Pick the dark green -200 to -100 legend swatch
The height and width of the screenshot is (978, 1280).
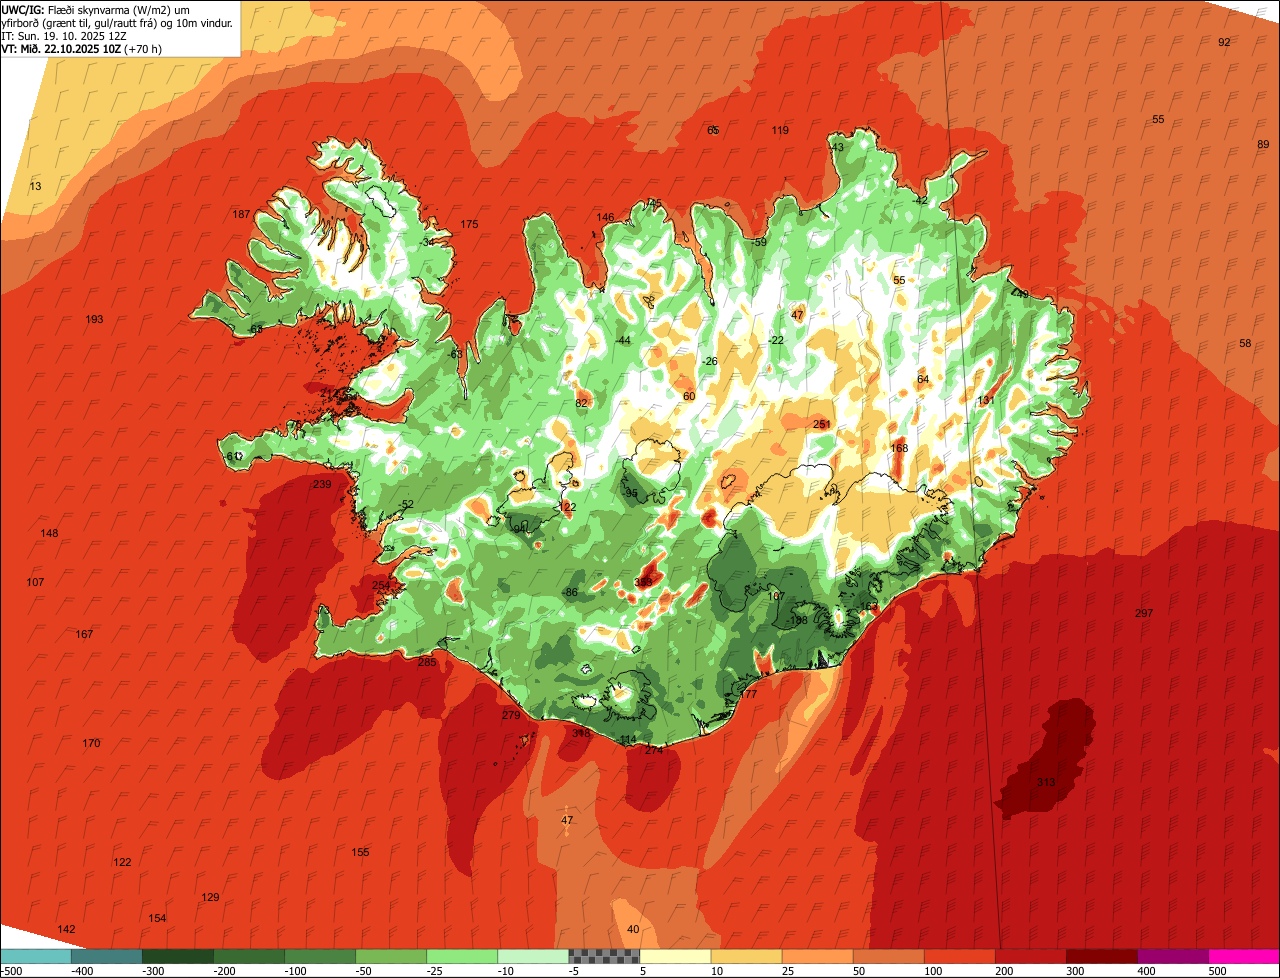[248, 956]
